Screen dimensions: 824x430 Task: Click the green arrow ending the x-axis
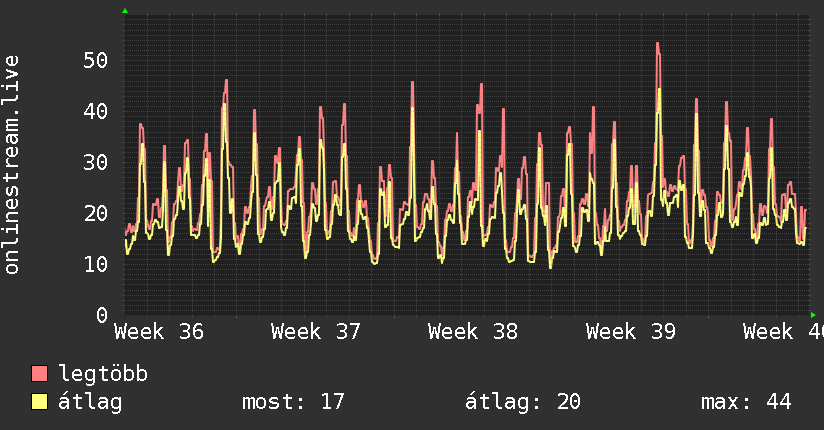coord(813,315)
